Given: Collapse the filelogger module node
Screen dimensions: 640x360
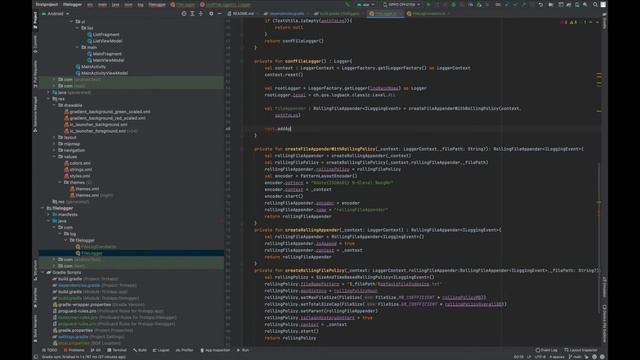Looking at the screenshot, I should [43, 208].
